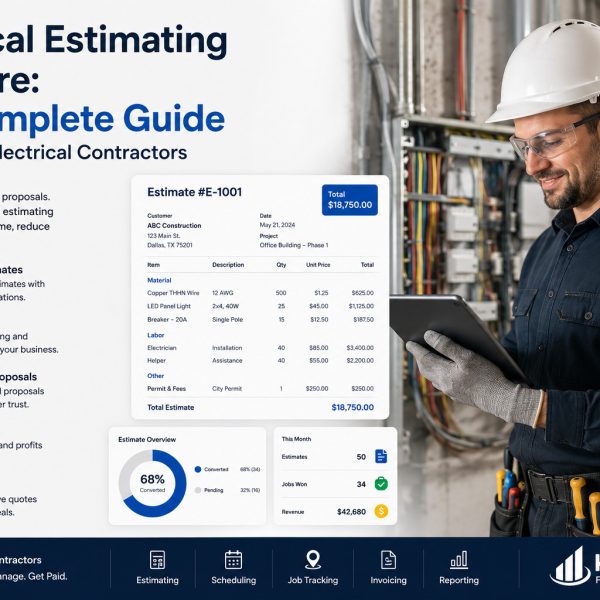Click the 68% (34) Converted percentage

click(x=250, y=469)
